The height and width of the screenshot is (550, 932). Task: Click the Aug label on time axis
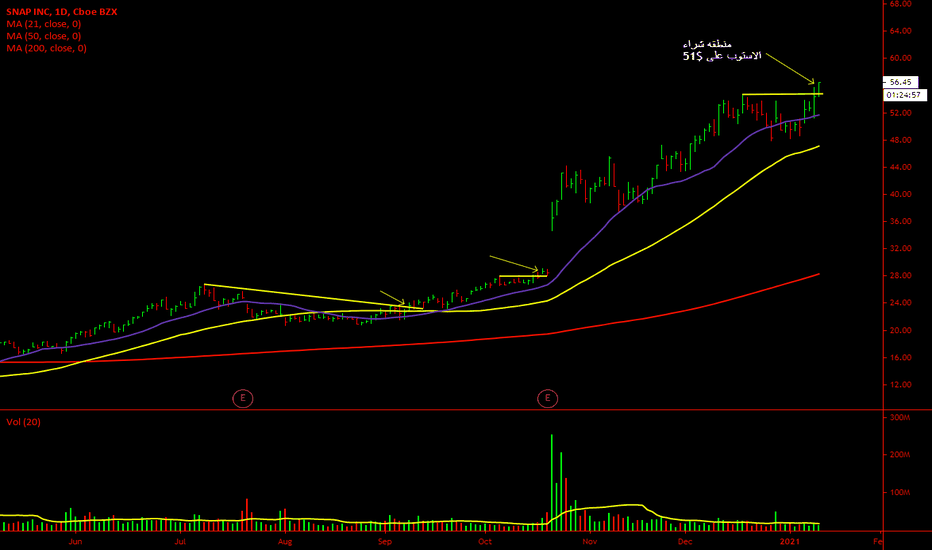(x=285, y=542)
